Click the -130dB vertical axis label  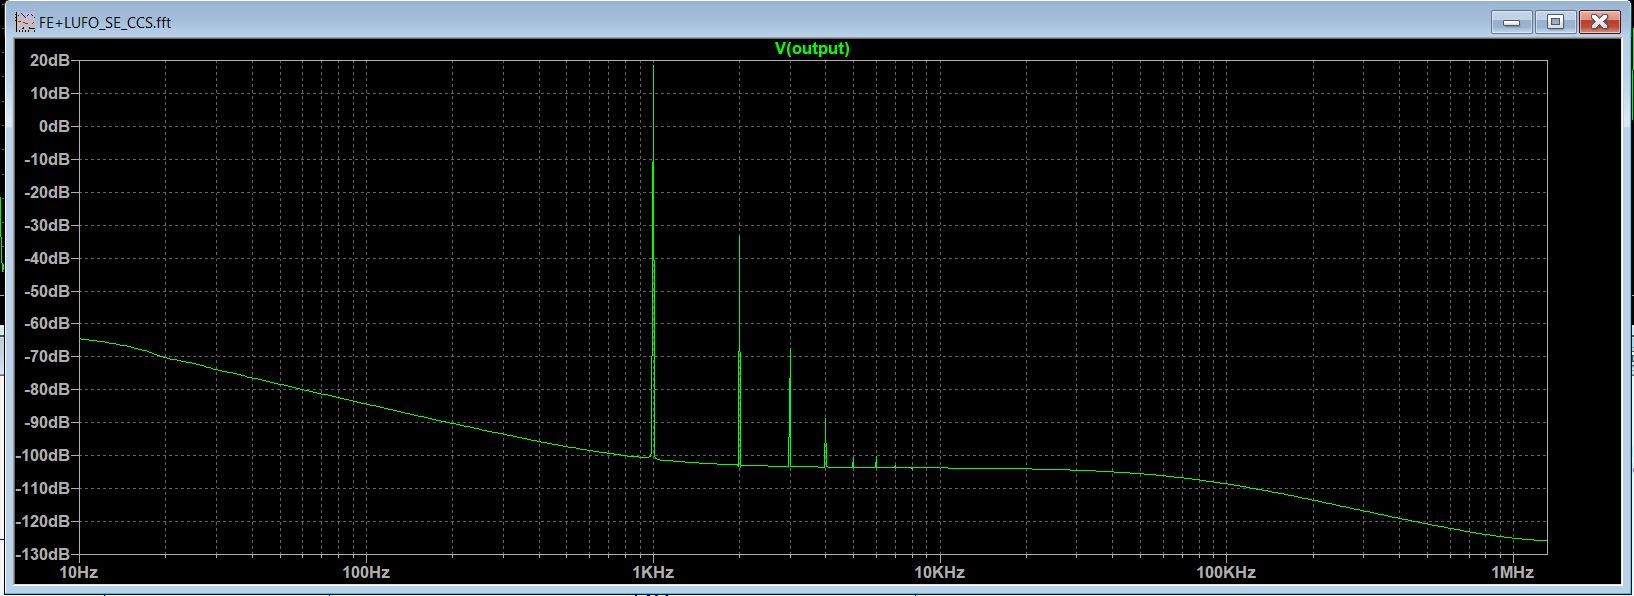(x=44, y=554)
